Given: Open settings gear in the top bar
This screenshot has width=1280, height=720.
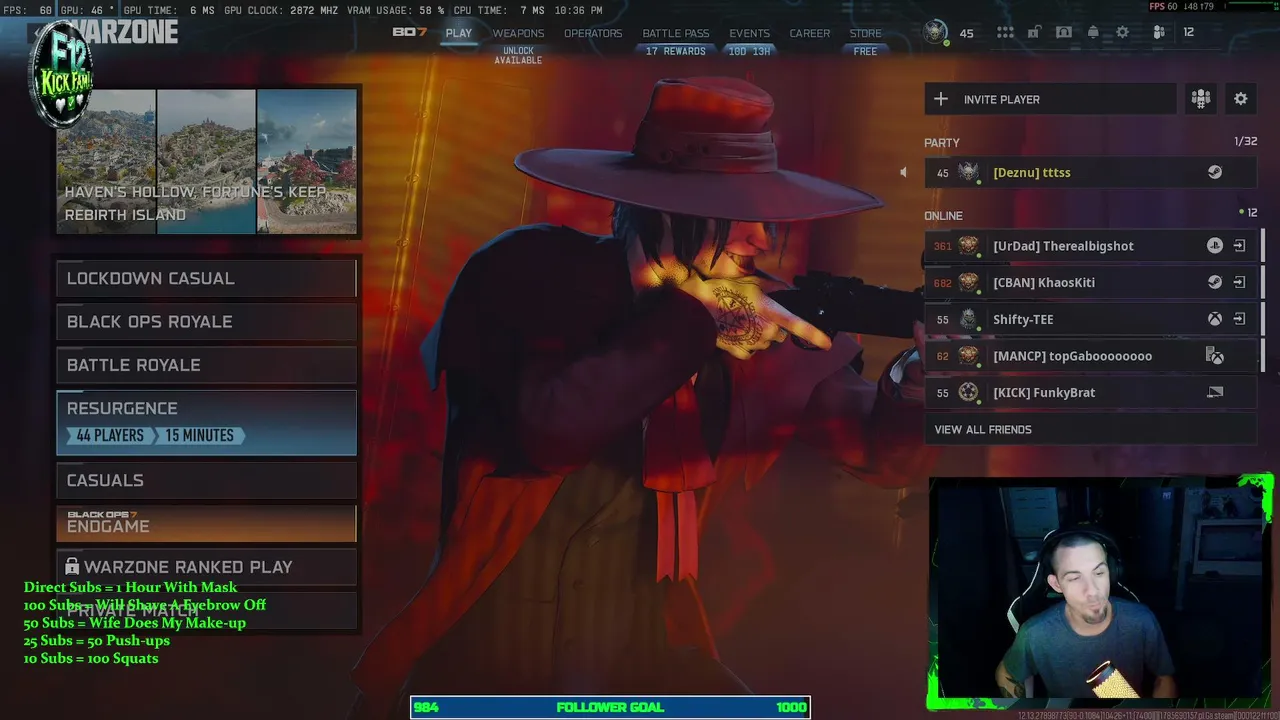Looking at the screenshot, I should point(1123,33).
